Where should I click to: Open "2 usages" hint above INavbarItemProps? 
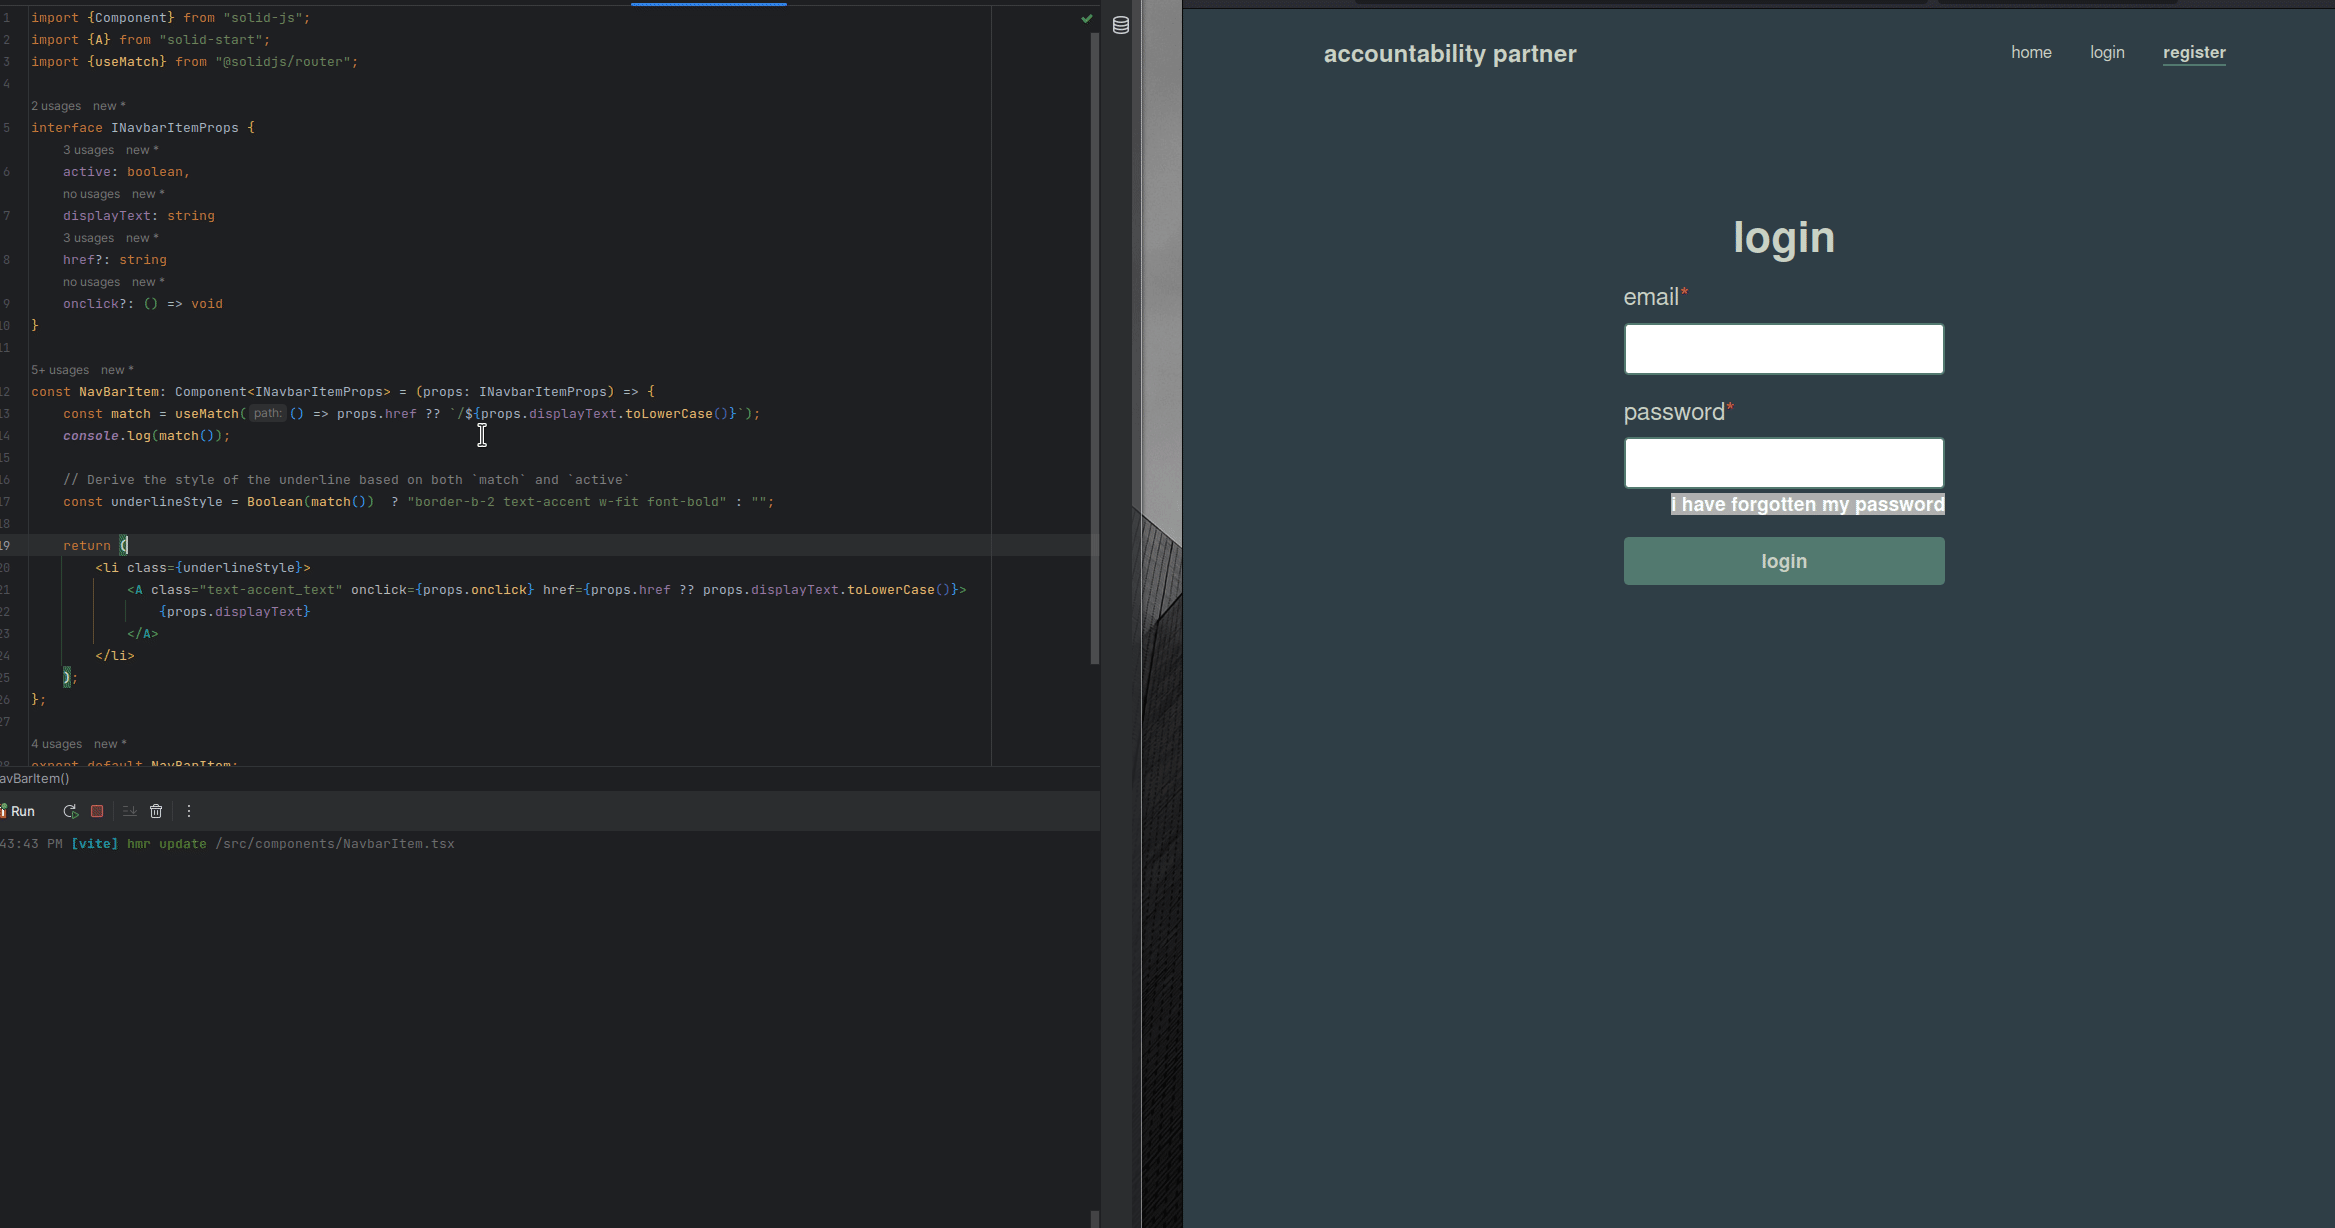click(56, 106)
